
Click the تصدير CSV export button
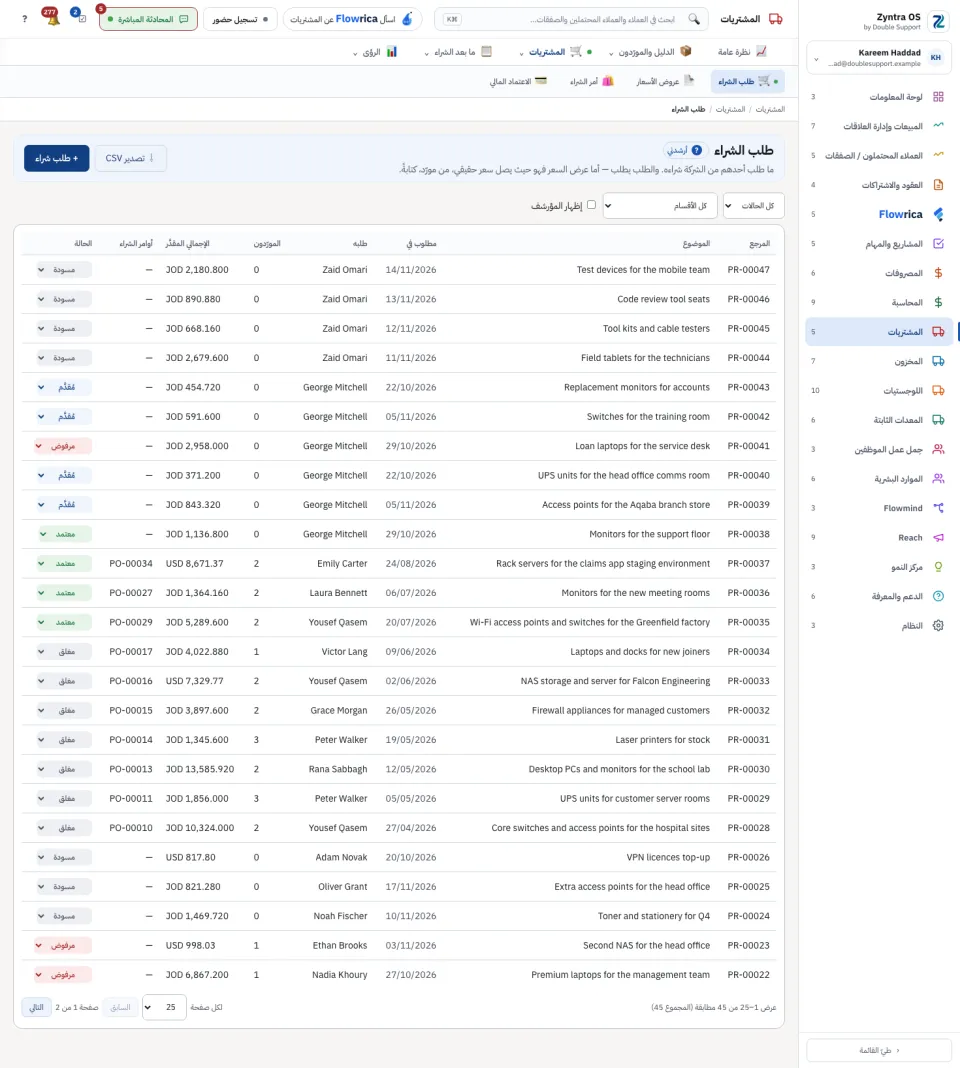pyautogui.click(x=130, y=158)
